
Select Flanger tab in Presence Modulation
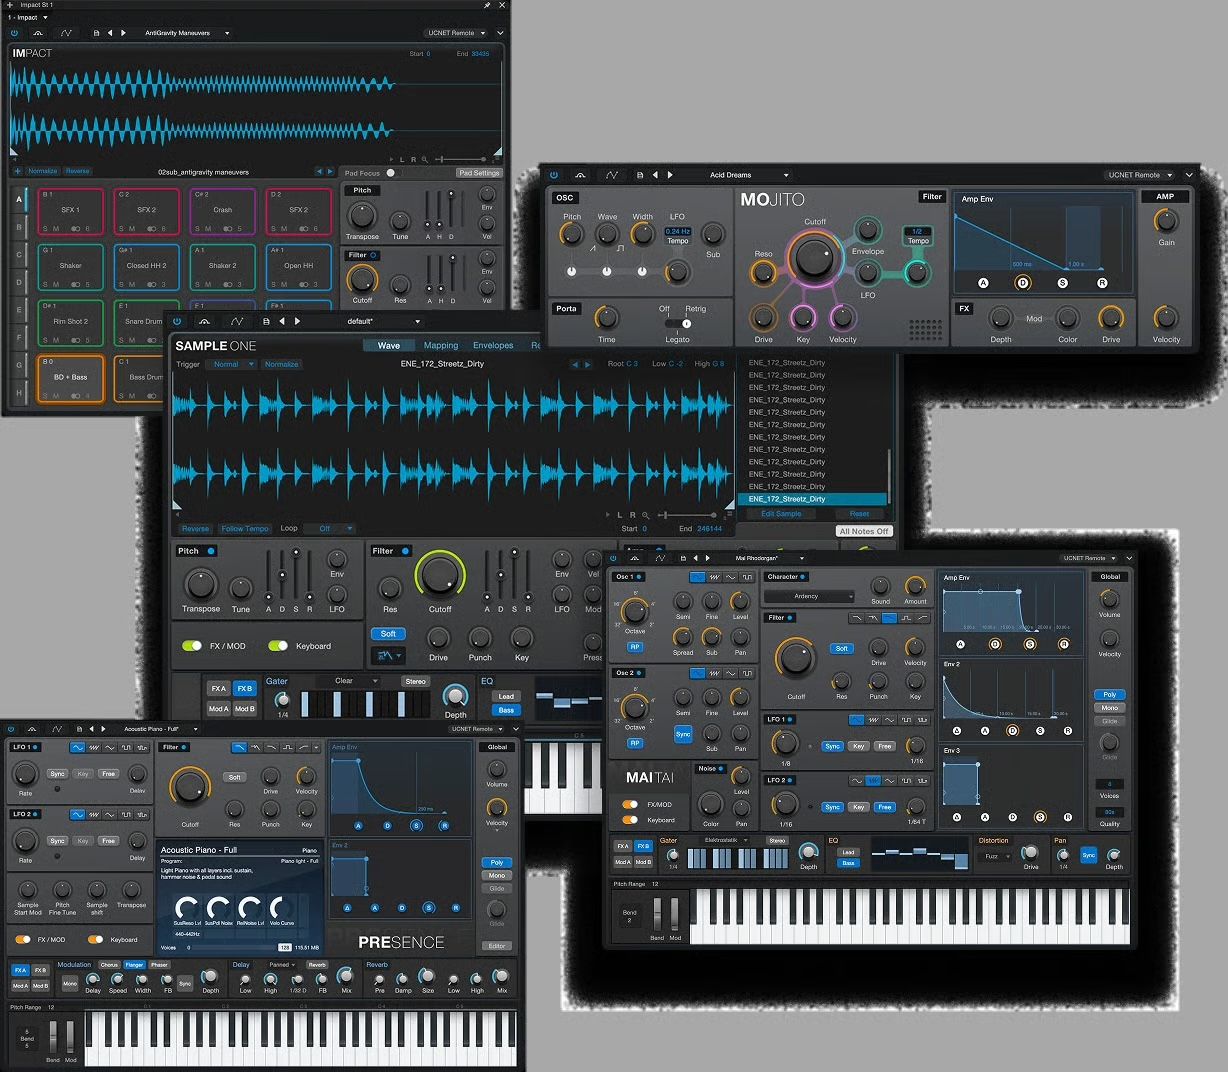134,965
